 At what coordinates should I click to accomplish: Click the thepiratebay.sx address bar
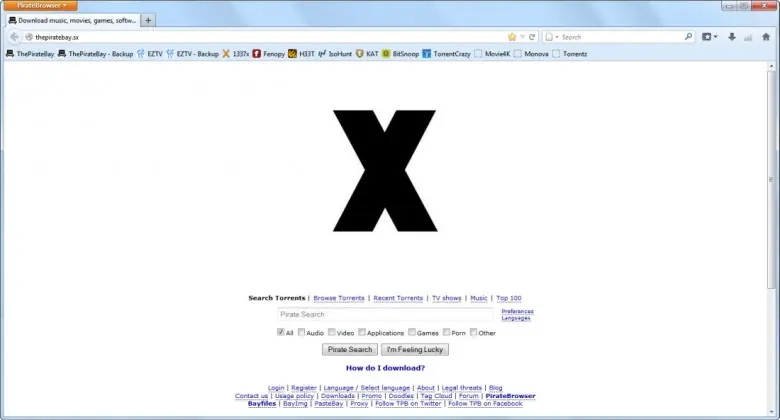click(x=269, y=37)
